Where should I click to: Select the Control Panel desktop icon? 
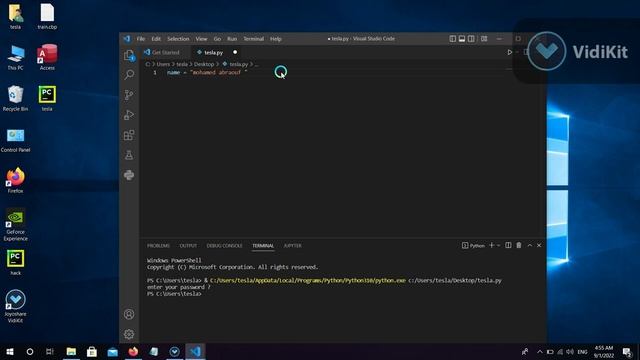pyautogui.click(x=16, y=140)
